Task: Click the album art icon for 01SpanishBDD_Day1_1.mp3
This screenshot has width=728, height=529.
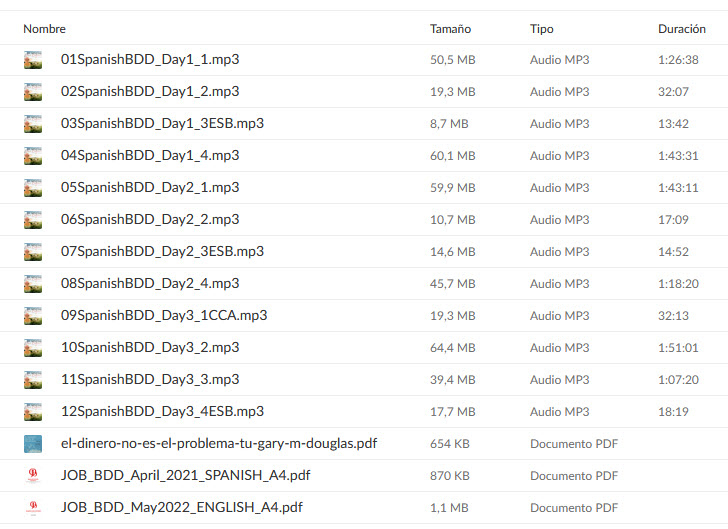Action: click(33, 60)
